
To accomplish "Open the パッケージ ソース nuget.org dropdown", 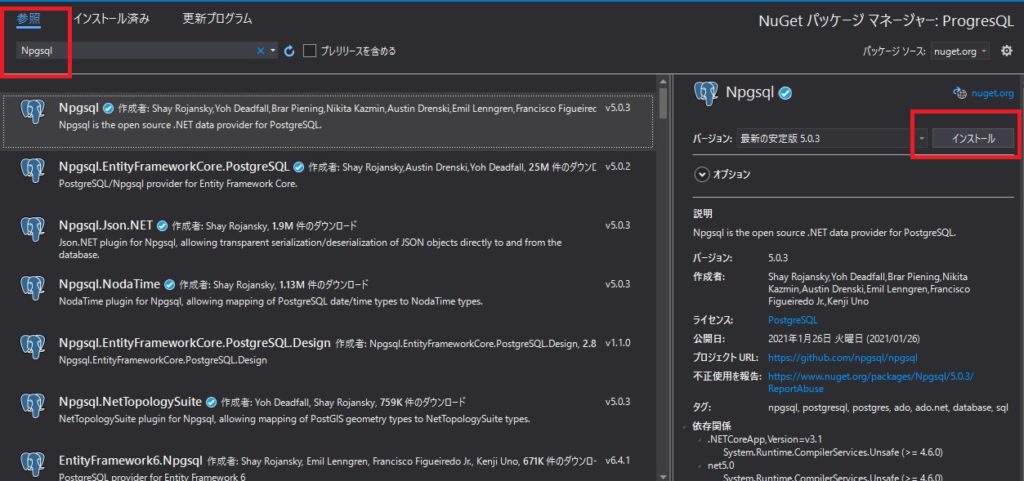I will (960, 52).
